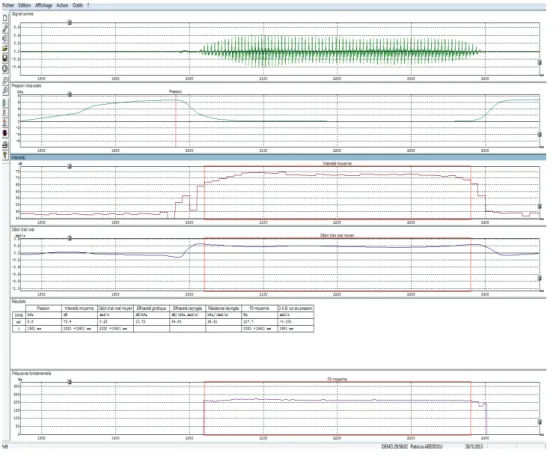Select the Signal sonore panel title
This screenshot has height=456, width=559.
(23, 14)
